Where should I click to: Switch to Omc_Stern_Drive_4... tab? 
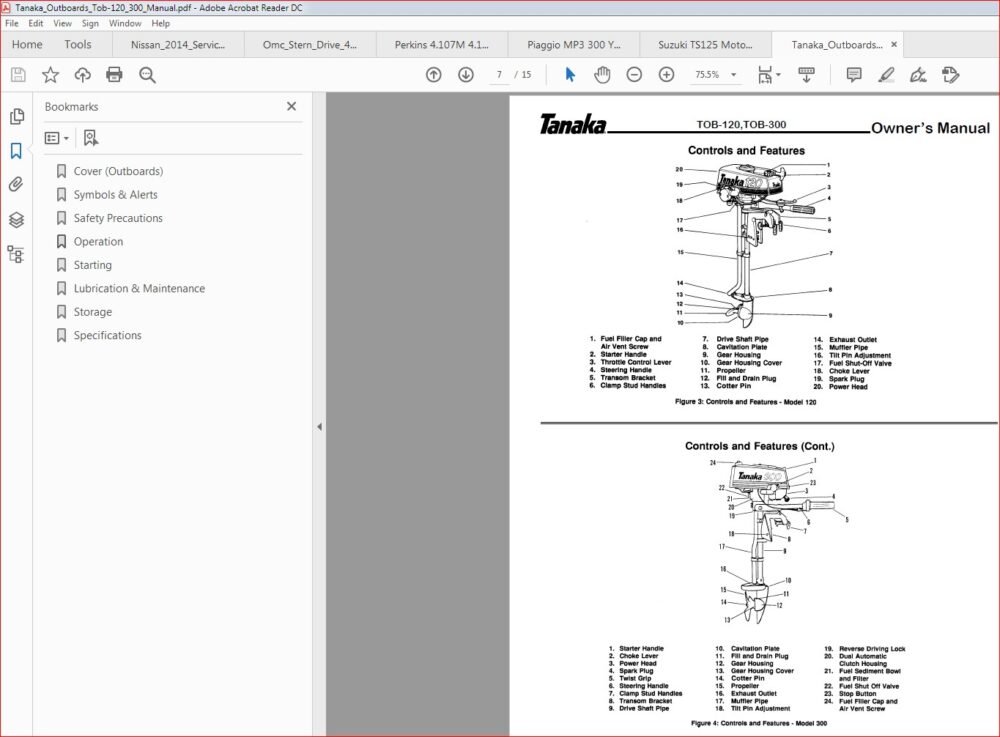pyautogui.click(x=310, y=45)
